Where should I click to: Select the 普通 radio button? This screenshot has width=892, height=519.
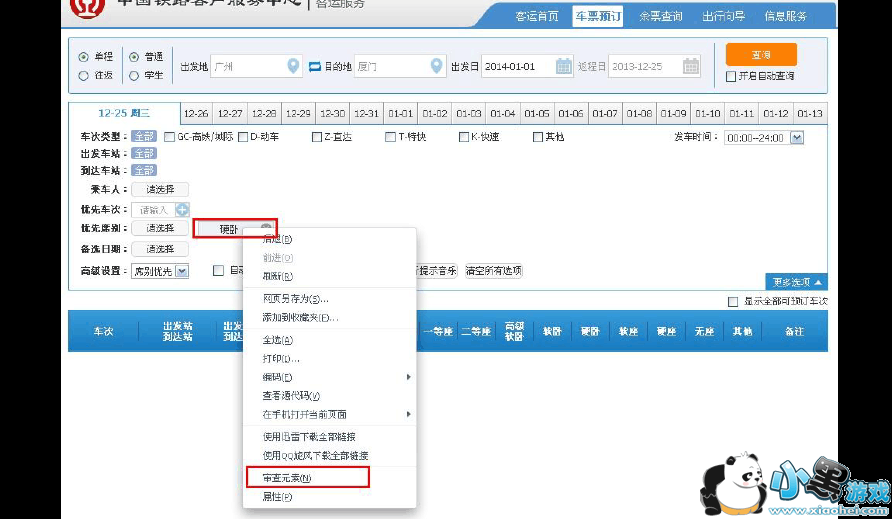click(134, 57)
